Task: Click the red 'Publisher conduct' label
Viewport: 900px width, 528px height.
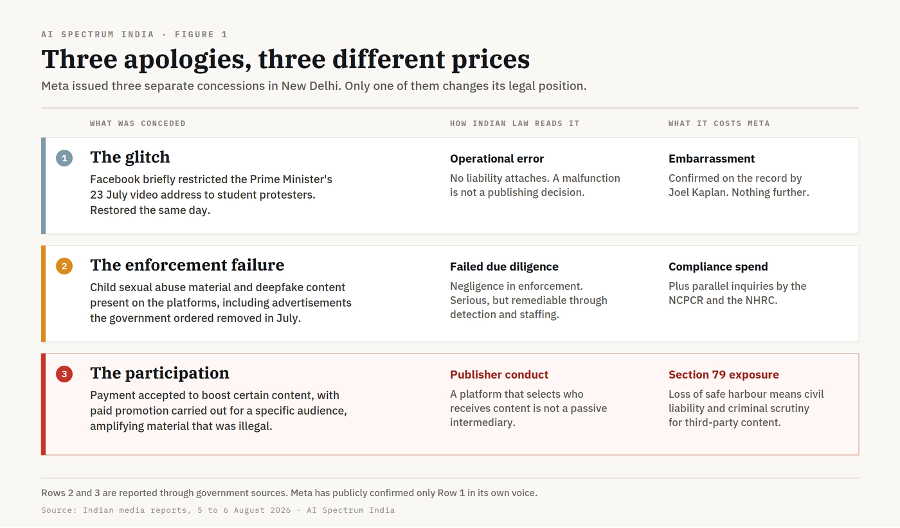Action: [x=499, y=375]
